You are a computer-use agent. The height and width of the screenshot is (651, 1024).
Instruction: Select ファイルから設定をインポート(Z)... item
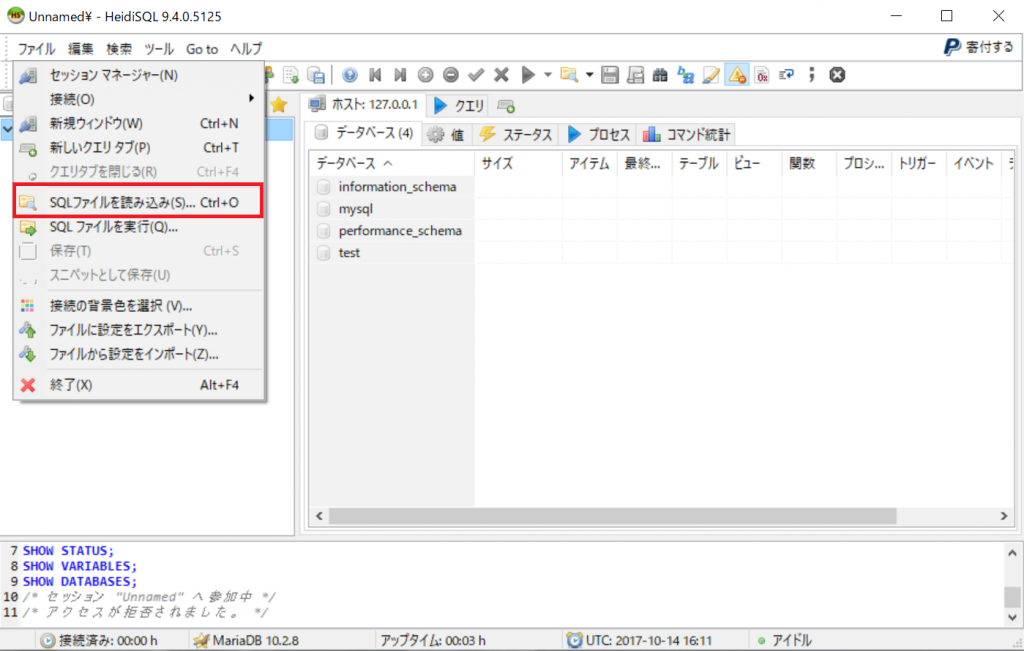(x=139, y=354)
